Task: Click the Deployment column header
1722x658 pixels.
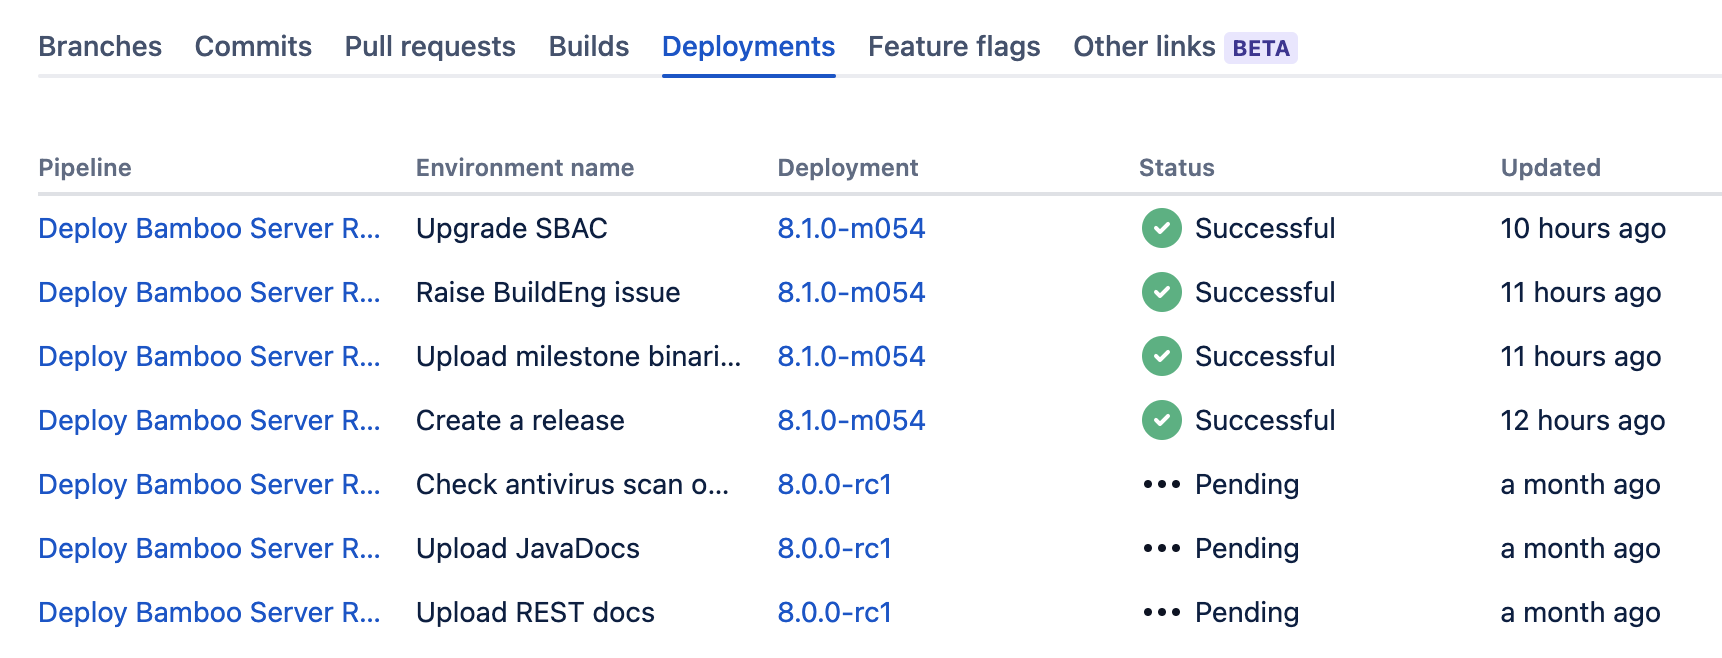Action: coord(848,168)
